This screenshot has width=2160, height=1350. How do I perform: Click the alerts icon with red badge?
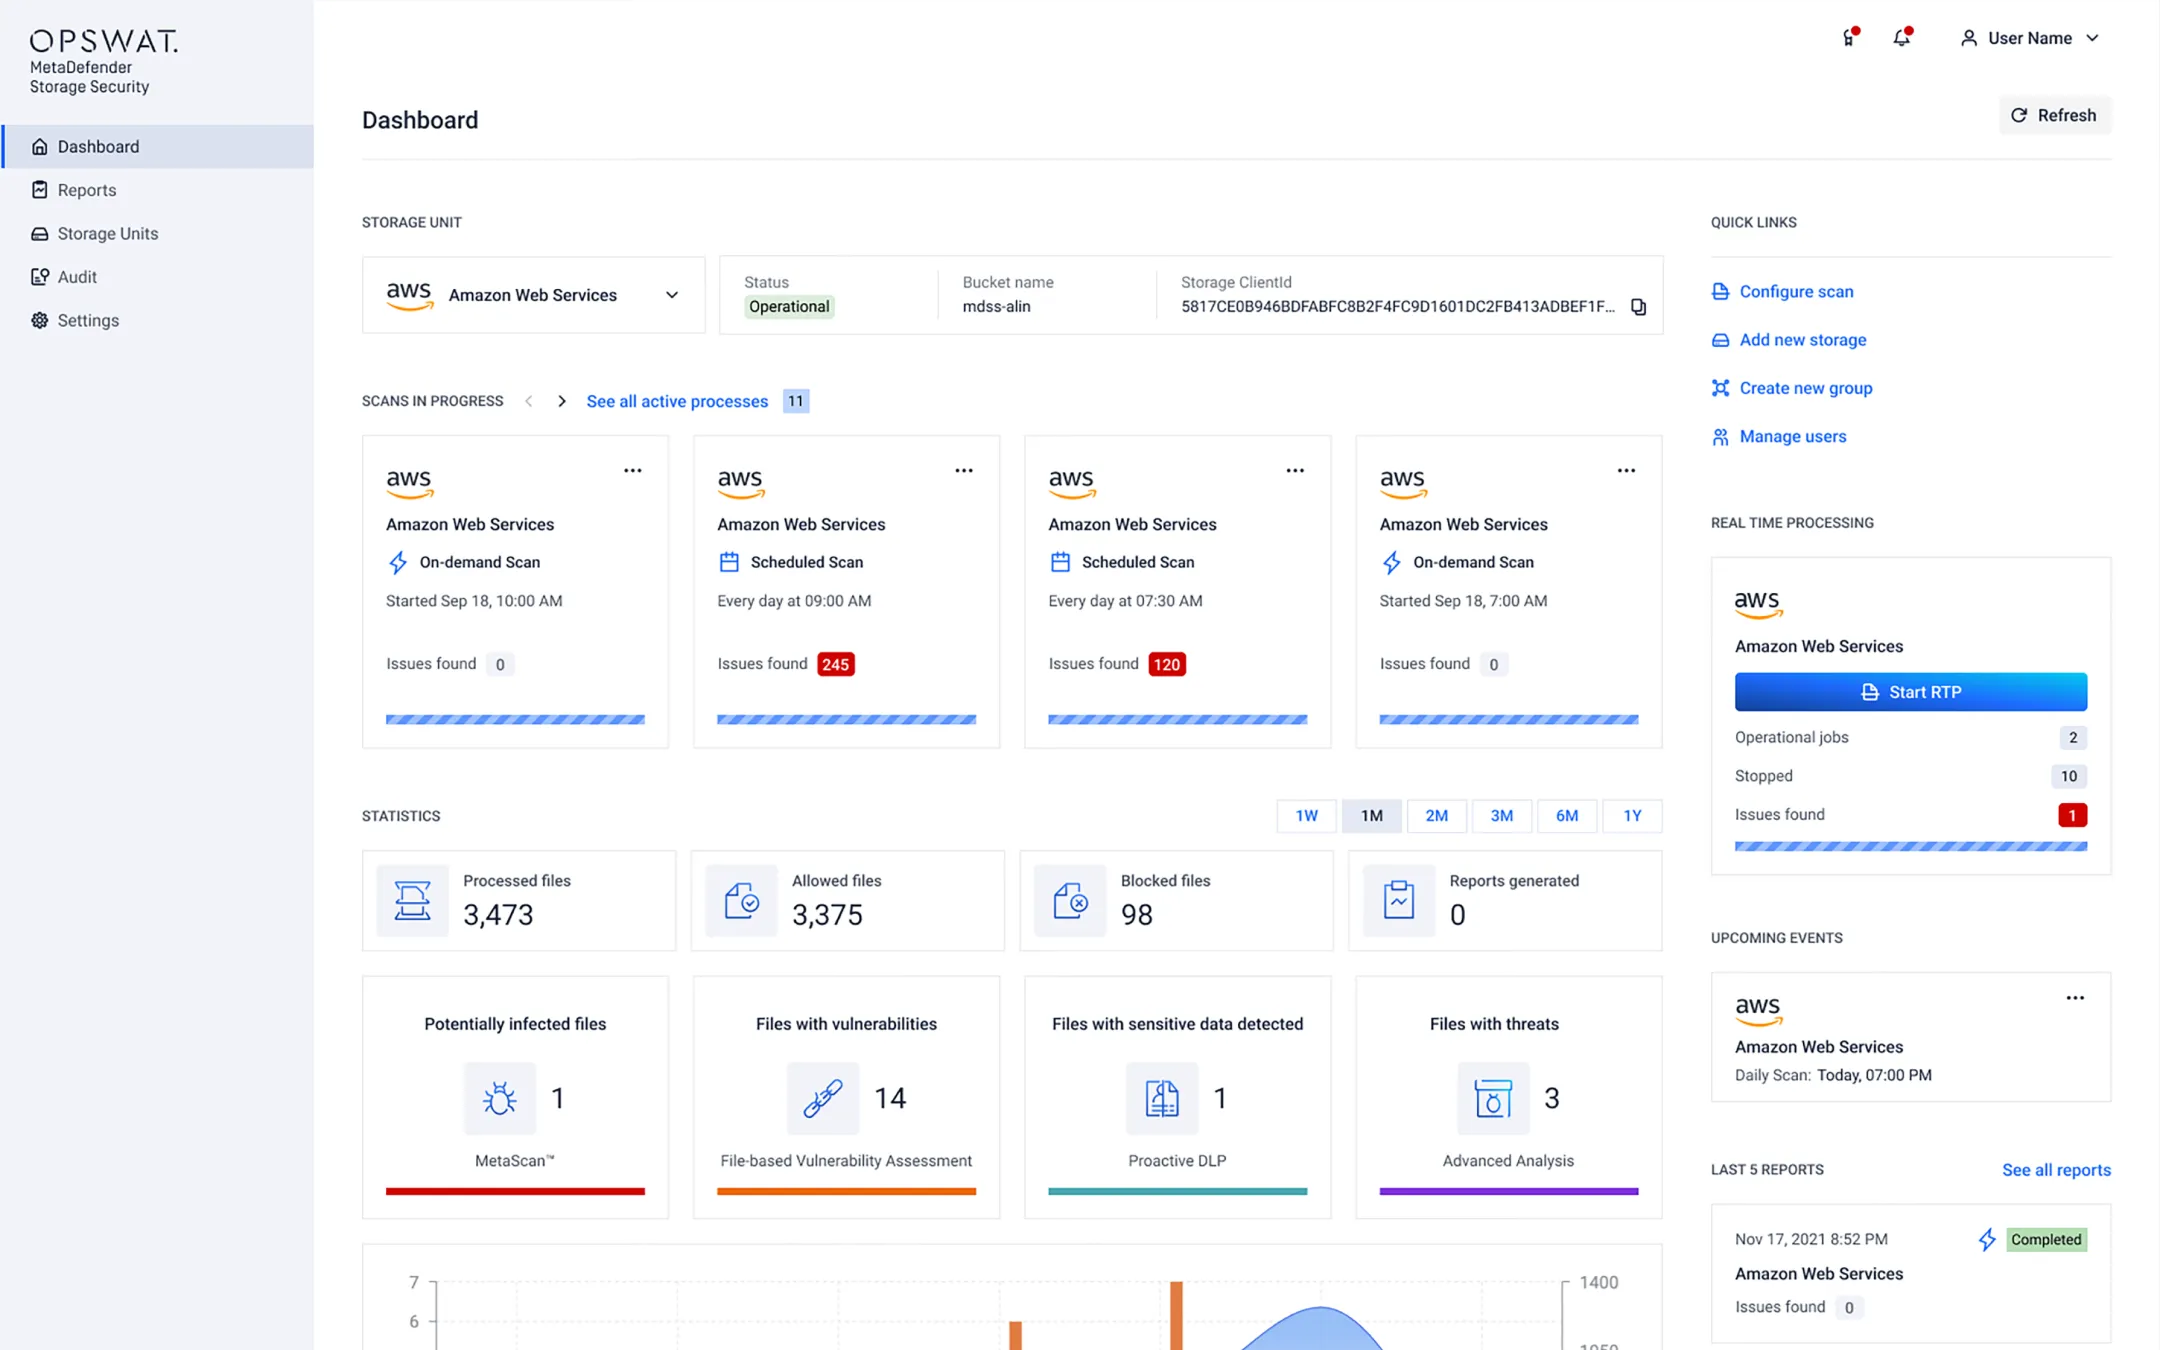[x=1847, y=37]
